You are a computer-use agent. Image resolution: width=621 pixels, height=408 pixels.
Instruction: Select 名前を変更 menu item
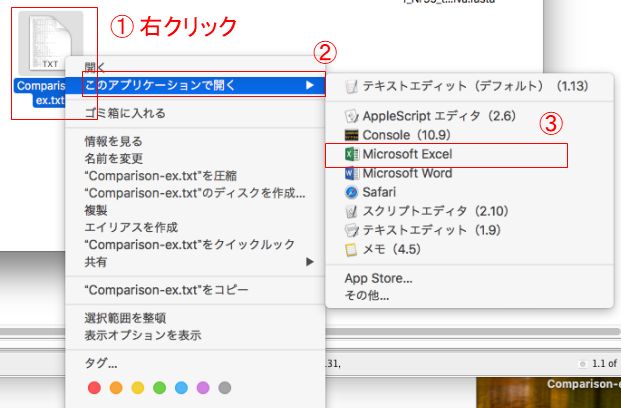click(x=195, y=159)
